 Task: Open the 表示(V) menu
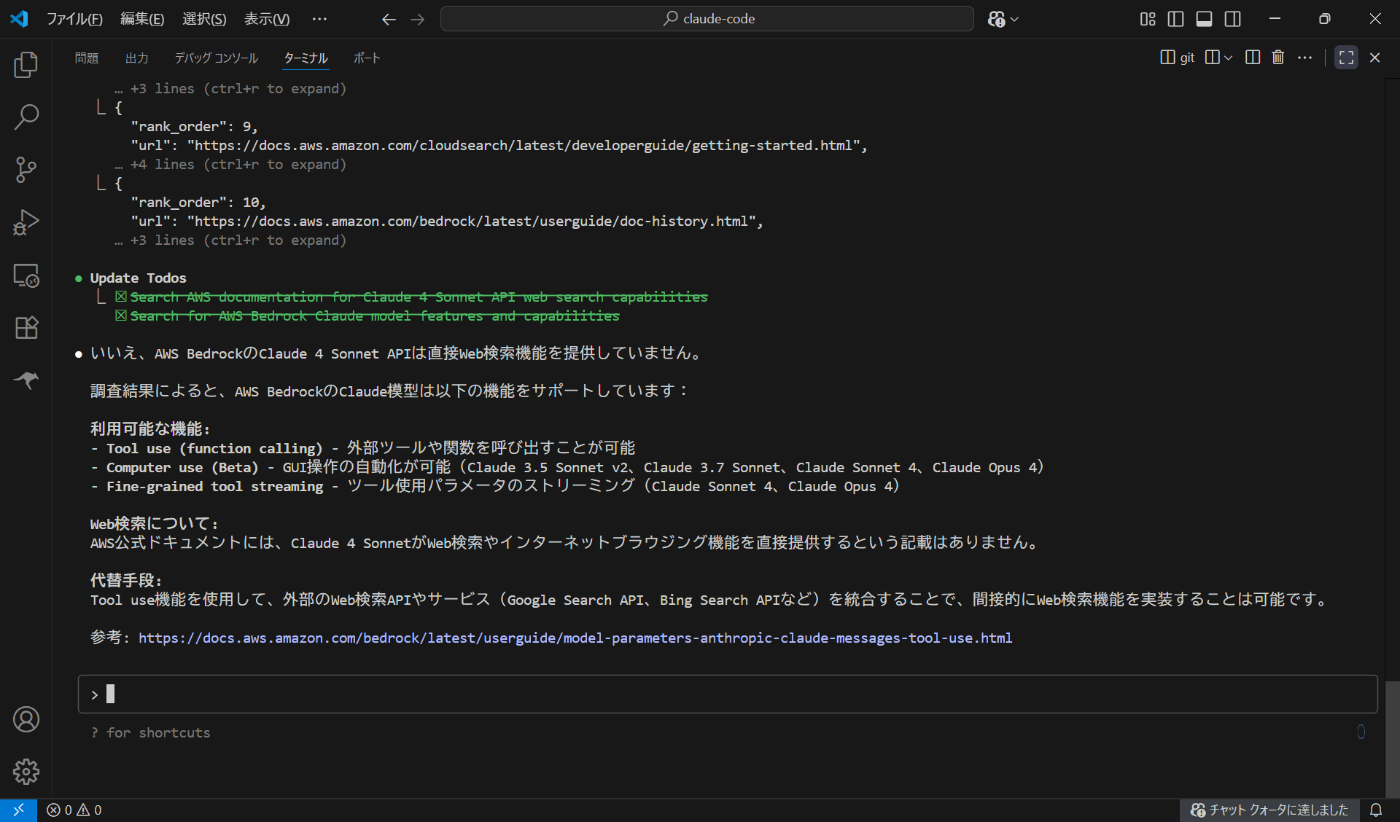click(x=267, y=19)
